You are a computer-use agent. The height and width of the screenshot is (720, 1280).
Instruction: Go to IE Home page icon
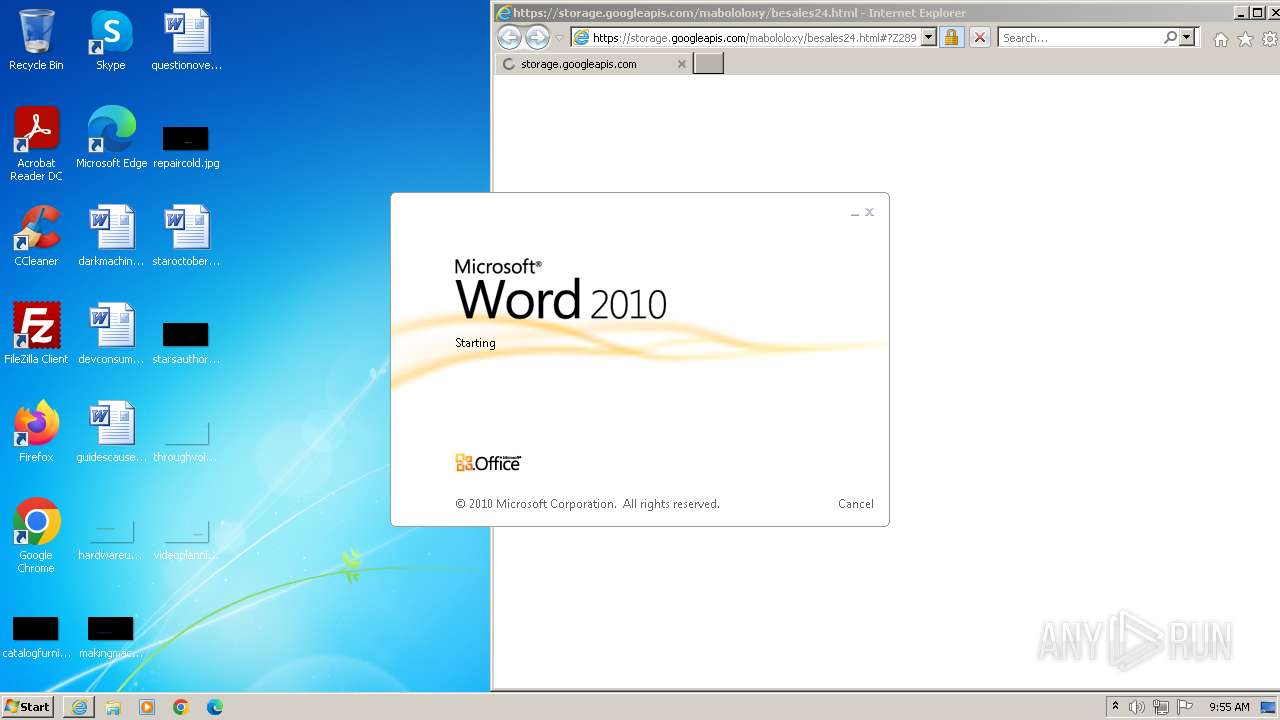click(1220, 39)
